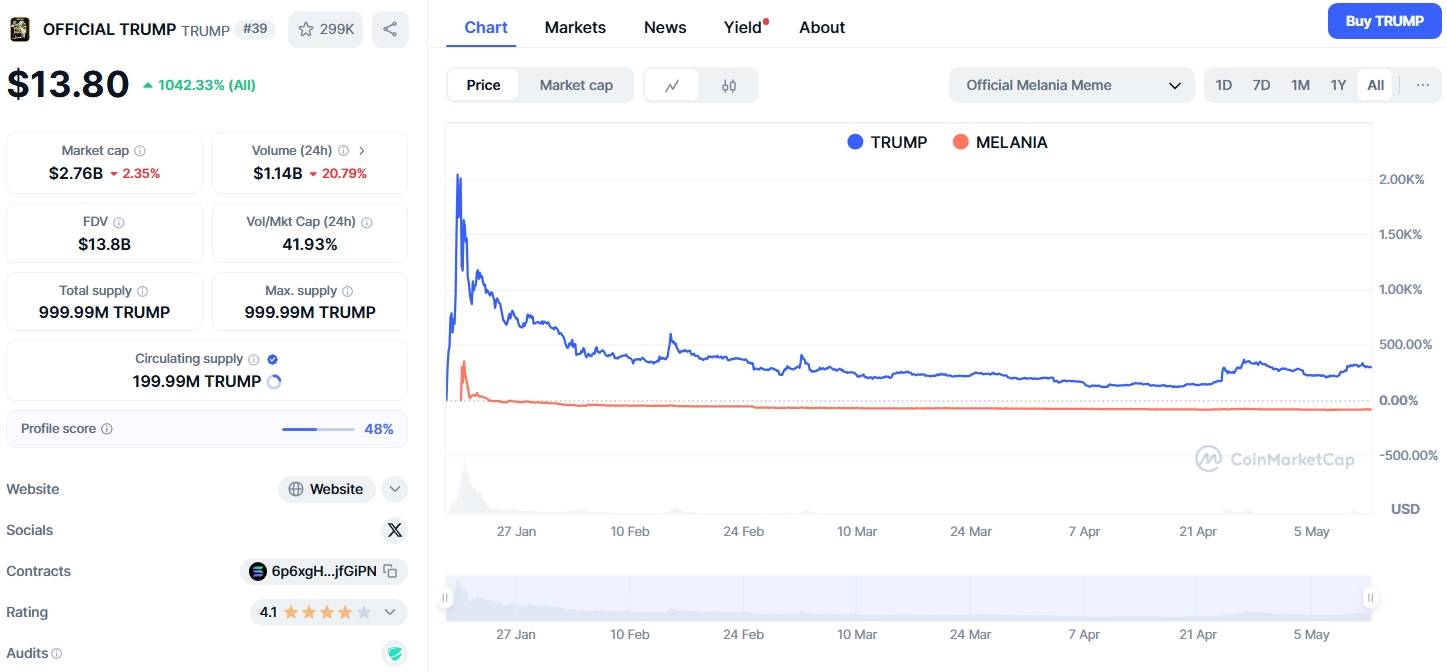Switch to the line chart view icon

click(673, 85)
